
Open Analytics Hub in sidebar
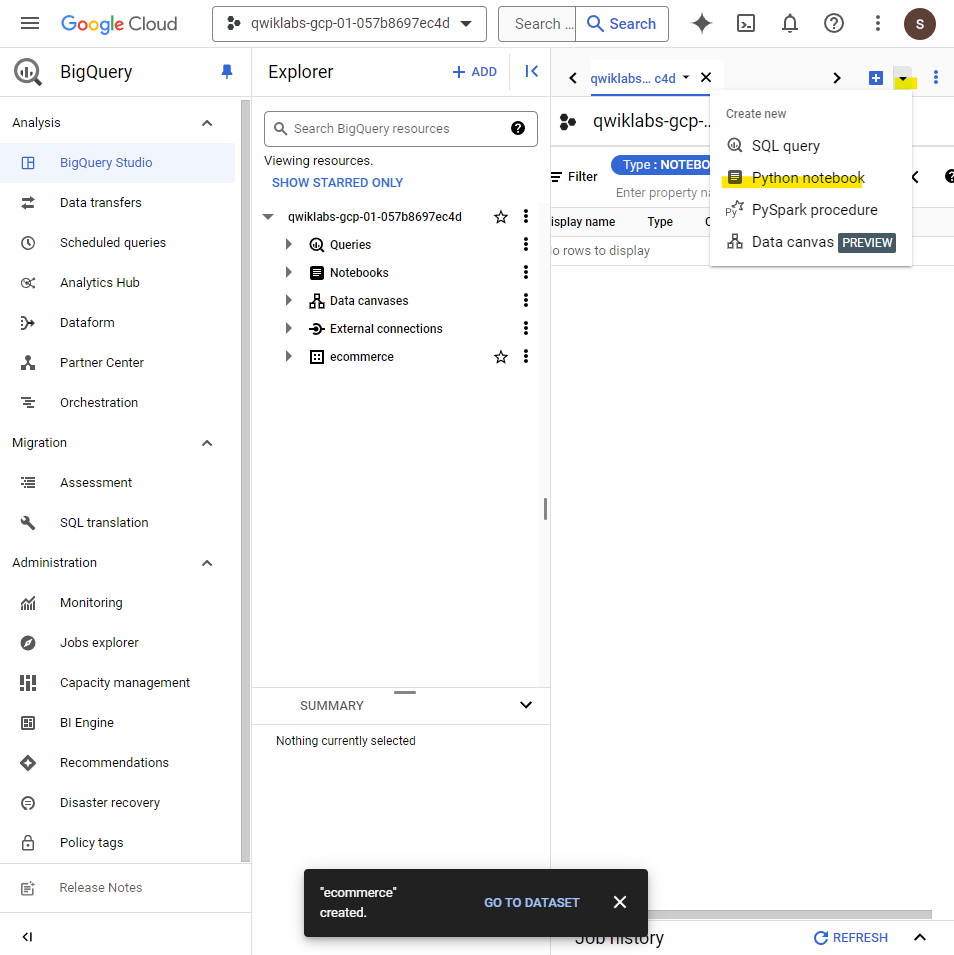click(118, 283)
